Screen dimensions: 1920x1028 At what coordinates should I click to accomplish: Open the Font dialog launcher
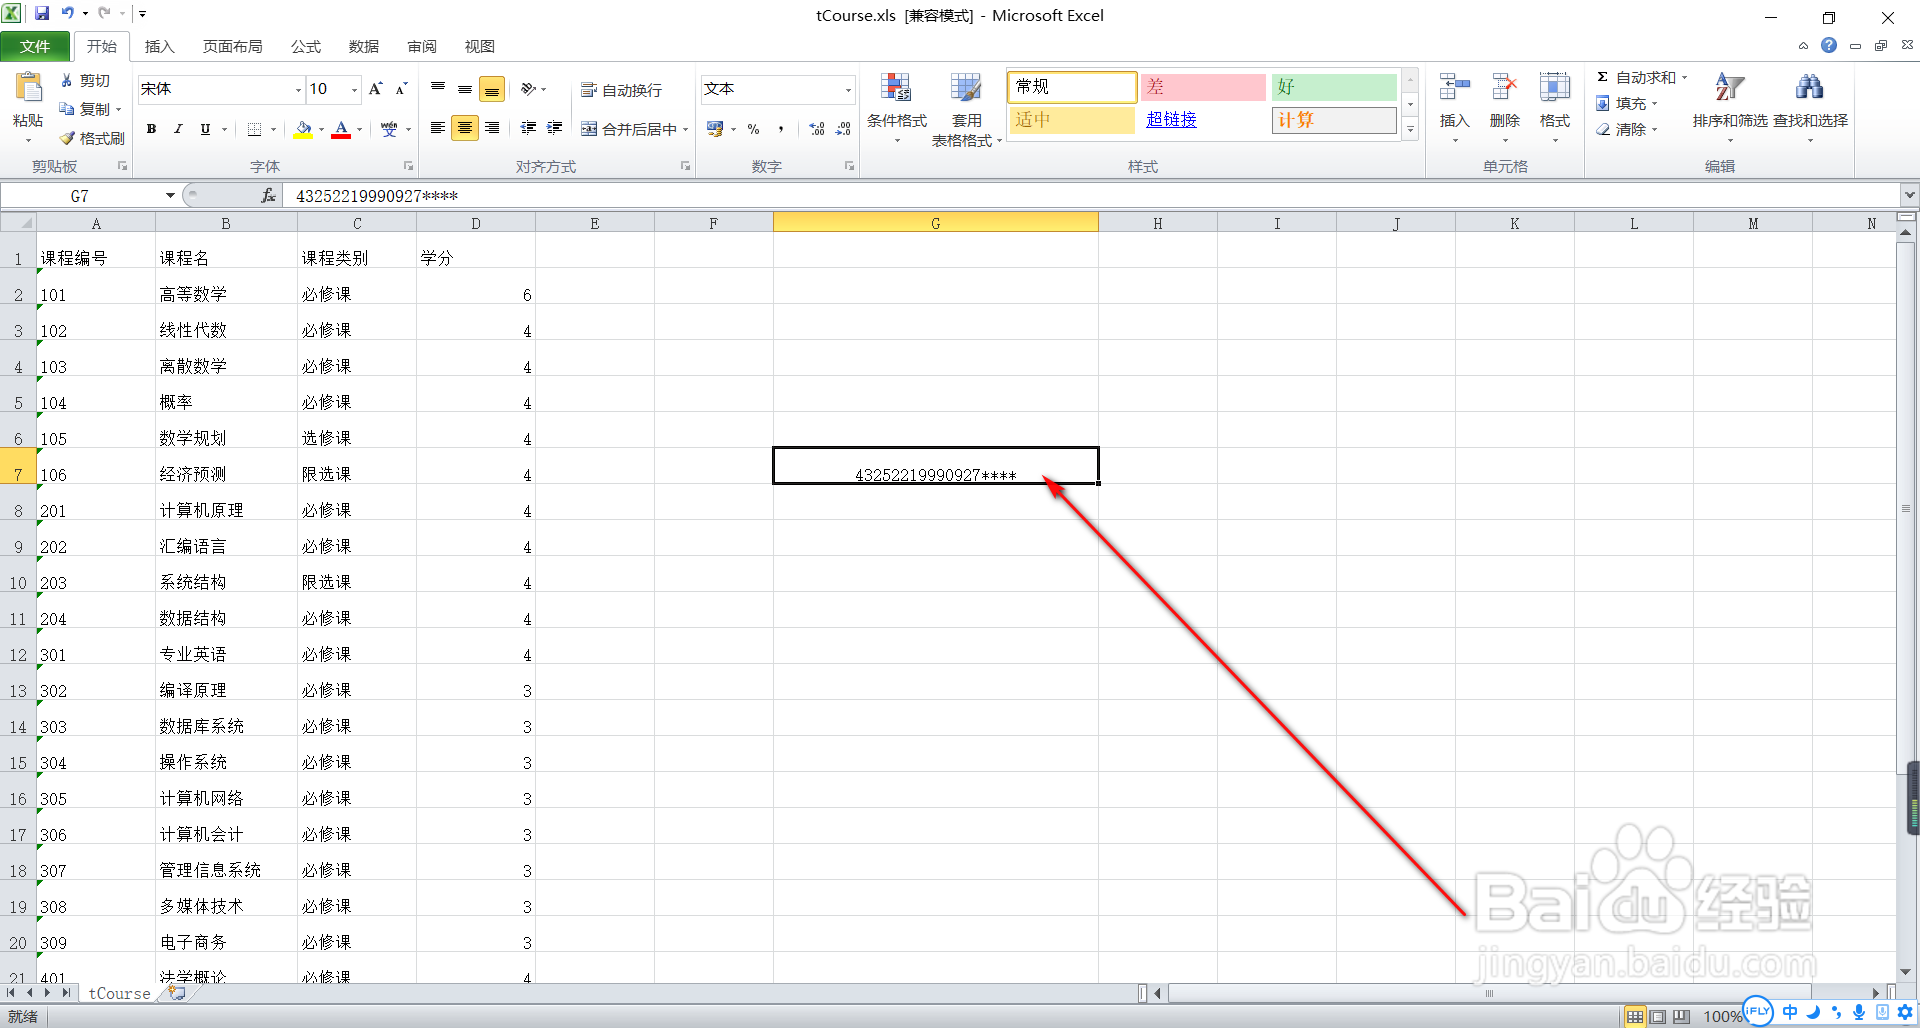(x=408, y=166)
